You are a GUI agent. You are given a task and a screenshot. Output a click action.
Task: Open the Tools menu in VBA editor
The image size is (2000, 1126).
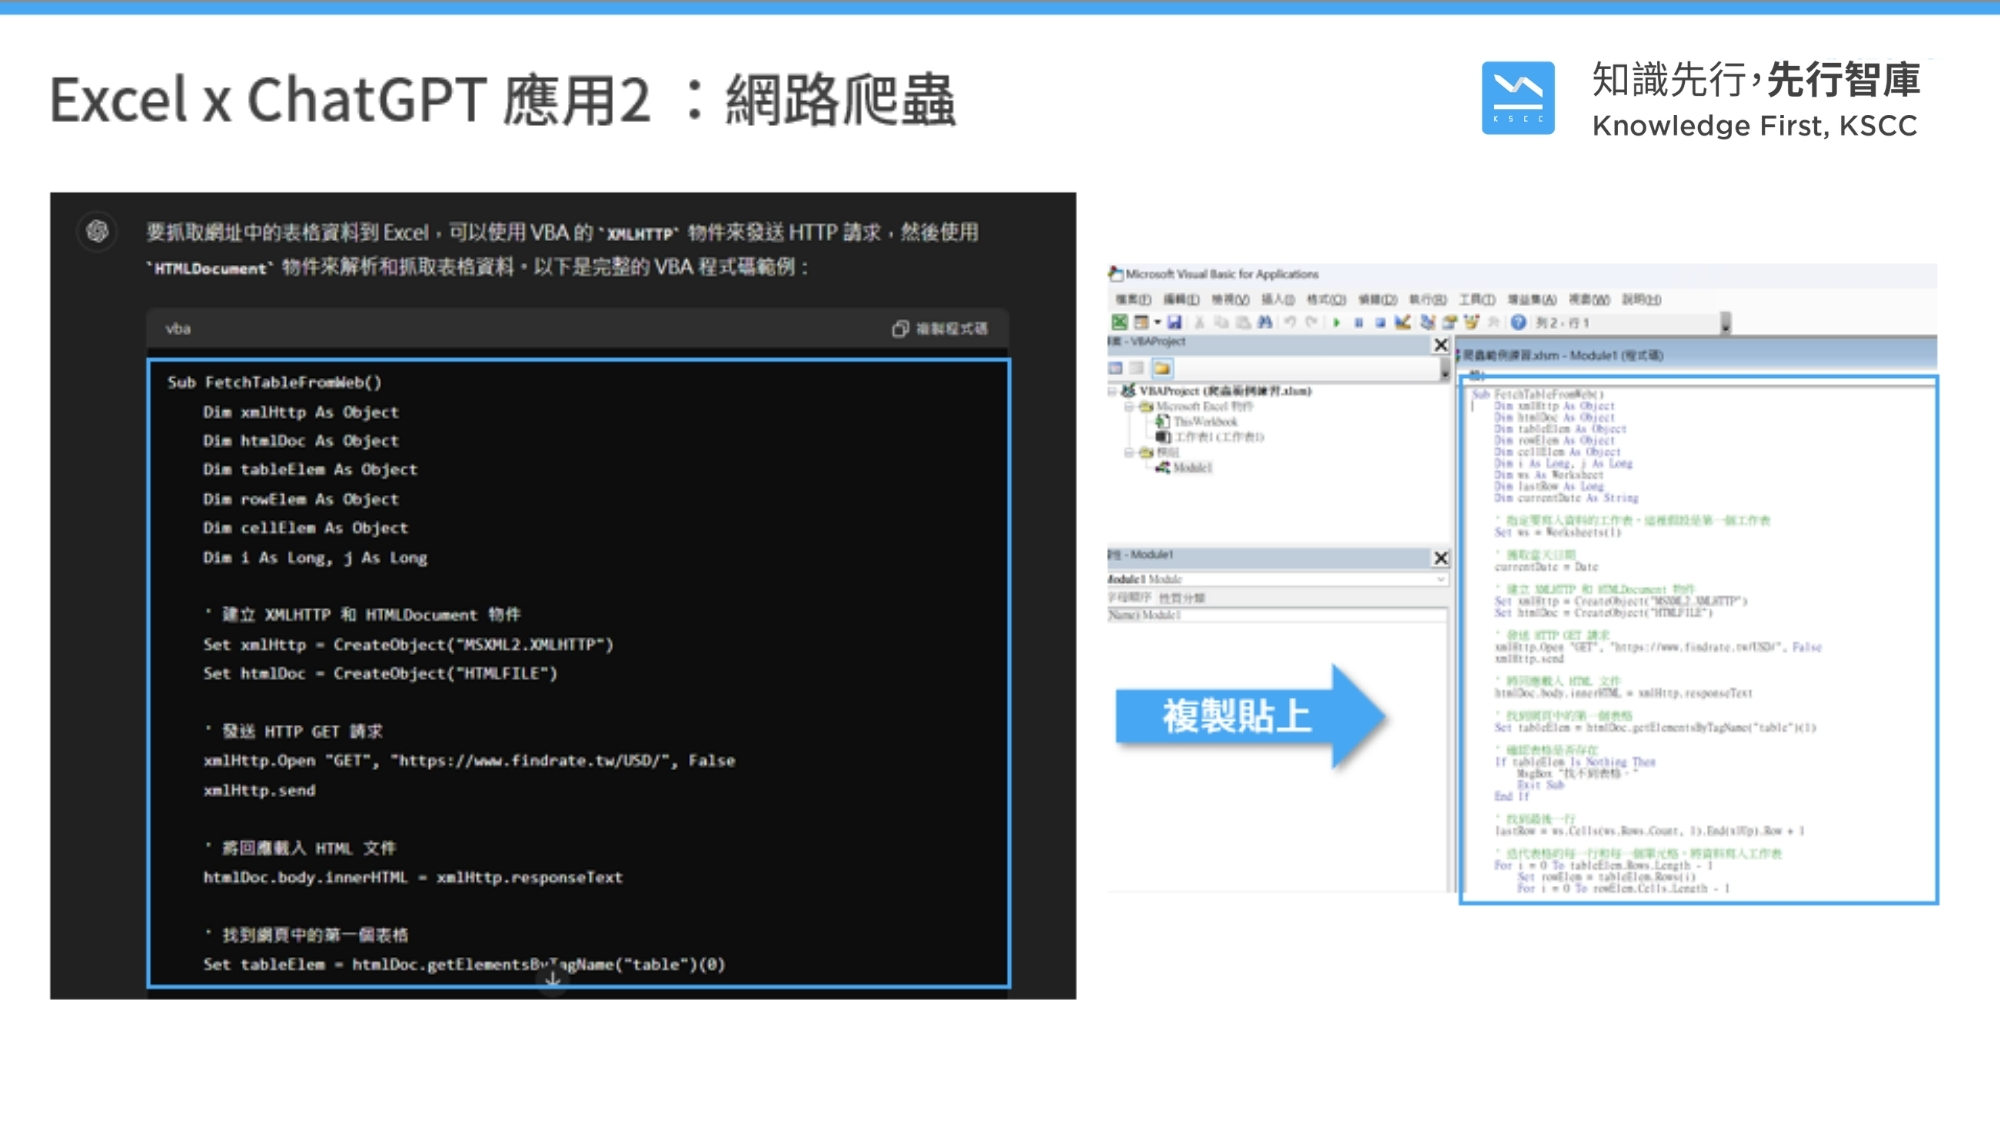point(1477,299)
